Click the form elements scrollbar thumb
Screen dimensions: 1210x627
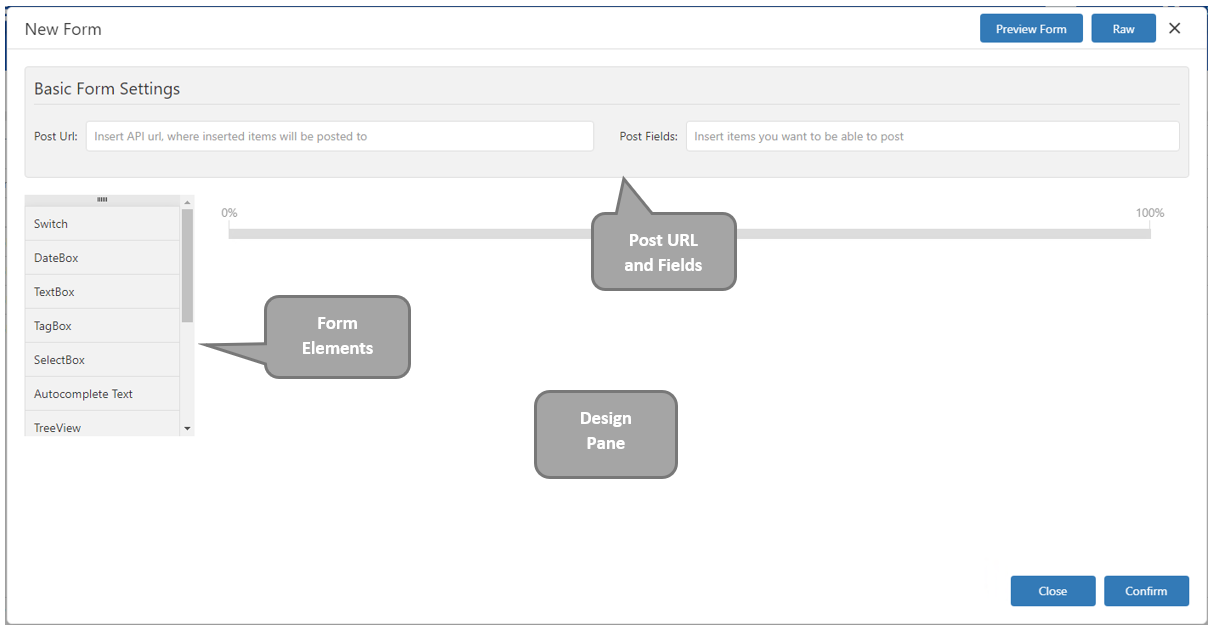pos(187,264)
